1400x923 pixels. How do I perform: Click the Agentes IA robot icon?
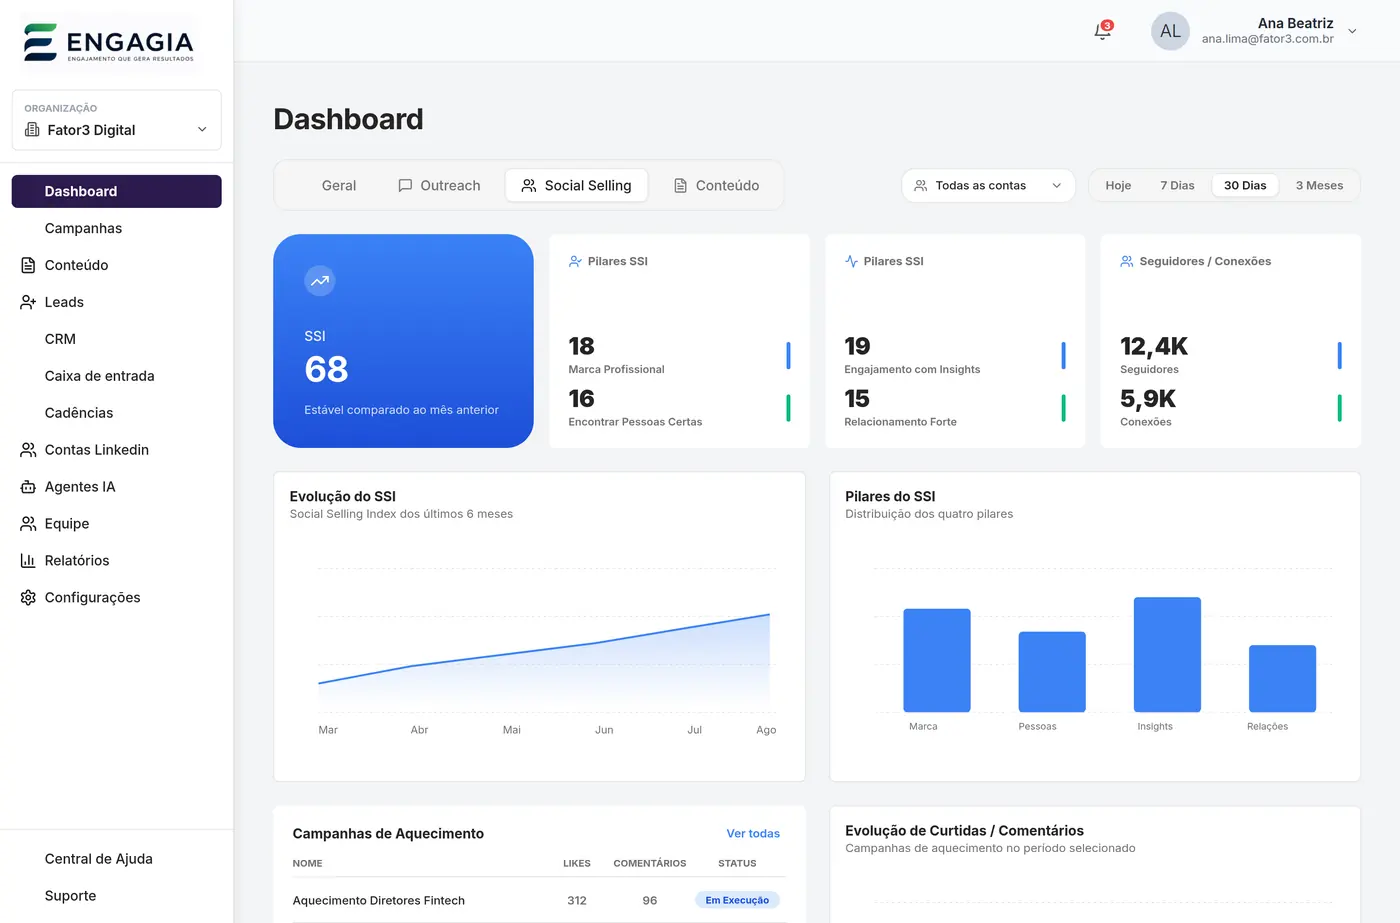click(x=28, y=487)
